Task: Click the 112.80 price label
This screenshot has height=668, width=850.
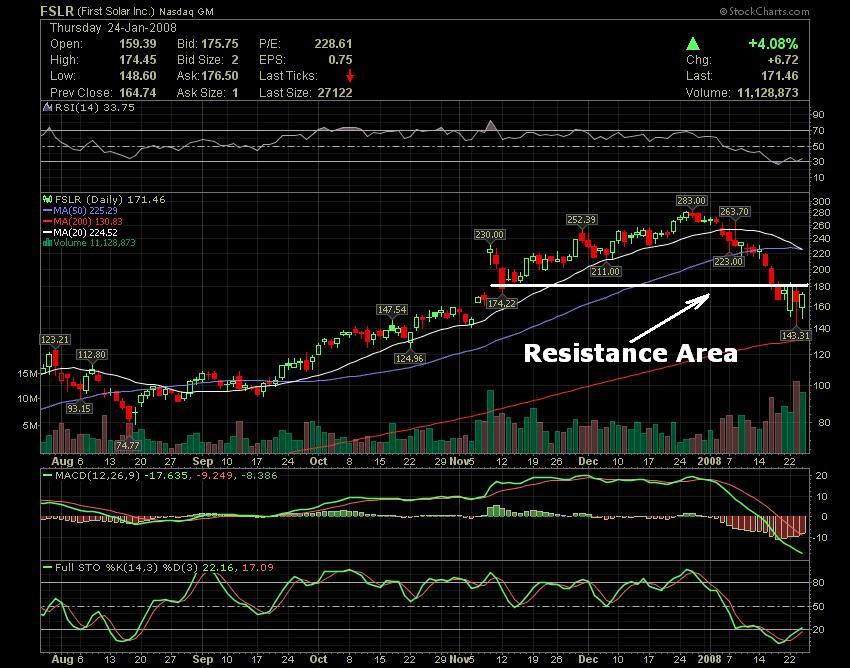Action: pos(92,355)
